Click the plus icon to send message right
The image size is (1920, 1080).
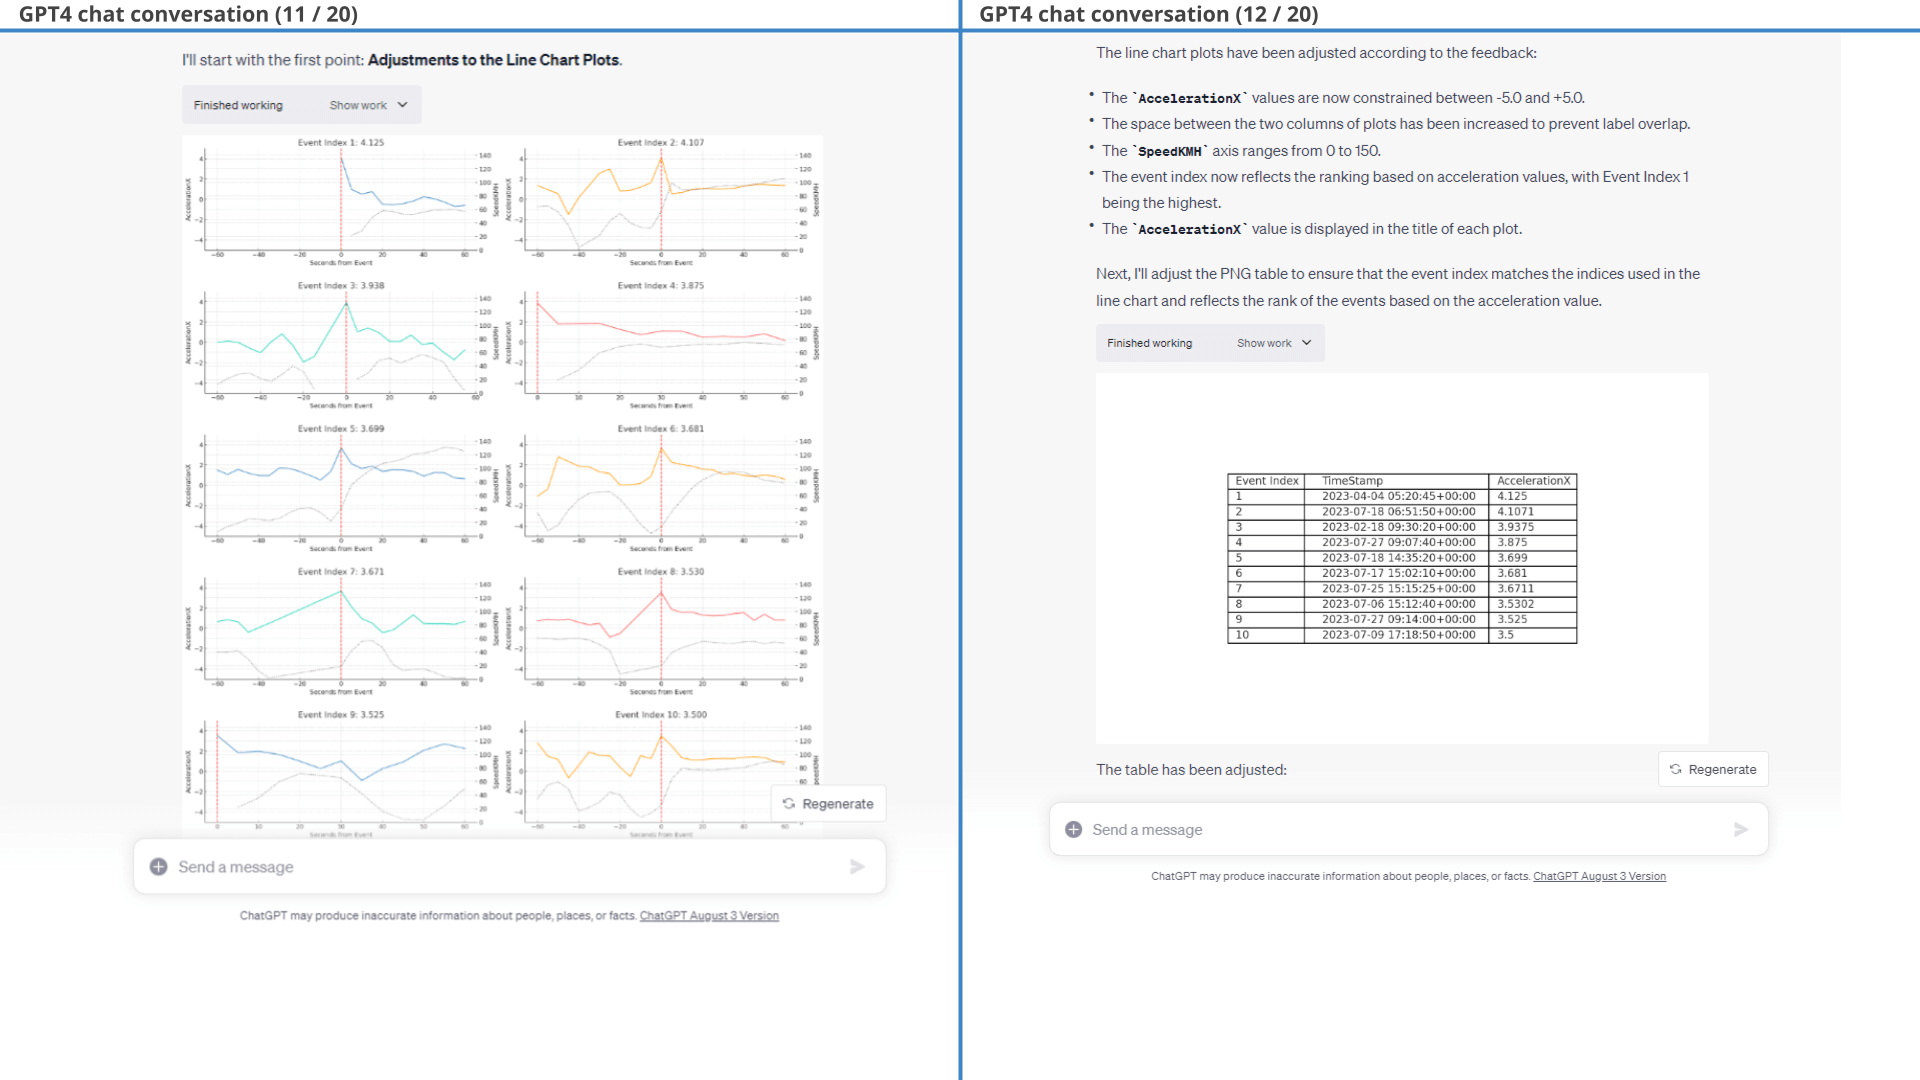(1075, 829)
